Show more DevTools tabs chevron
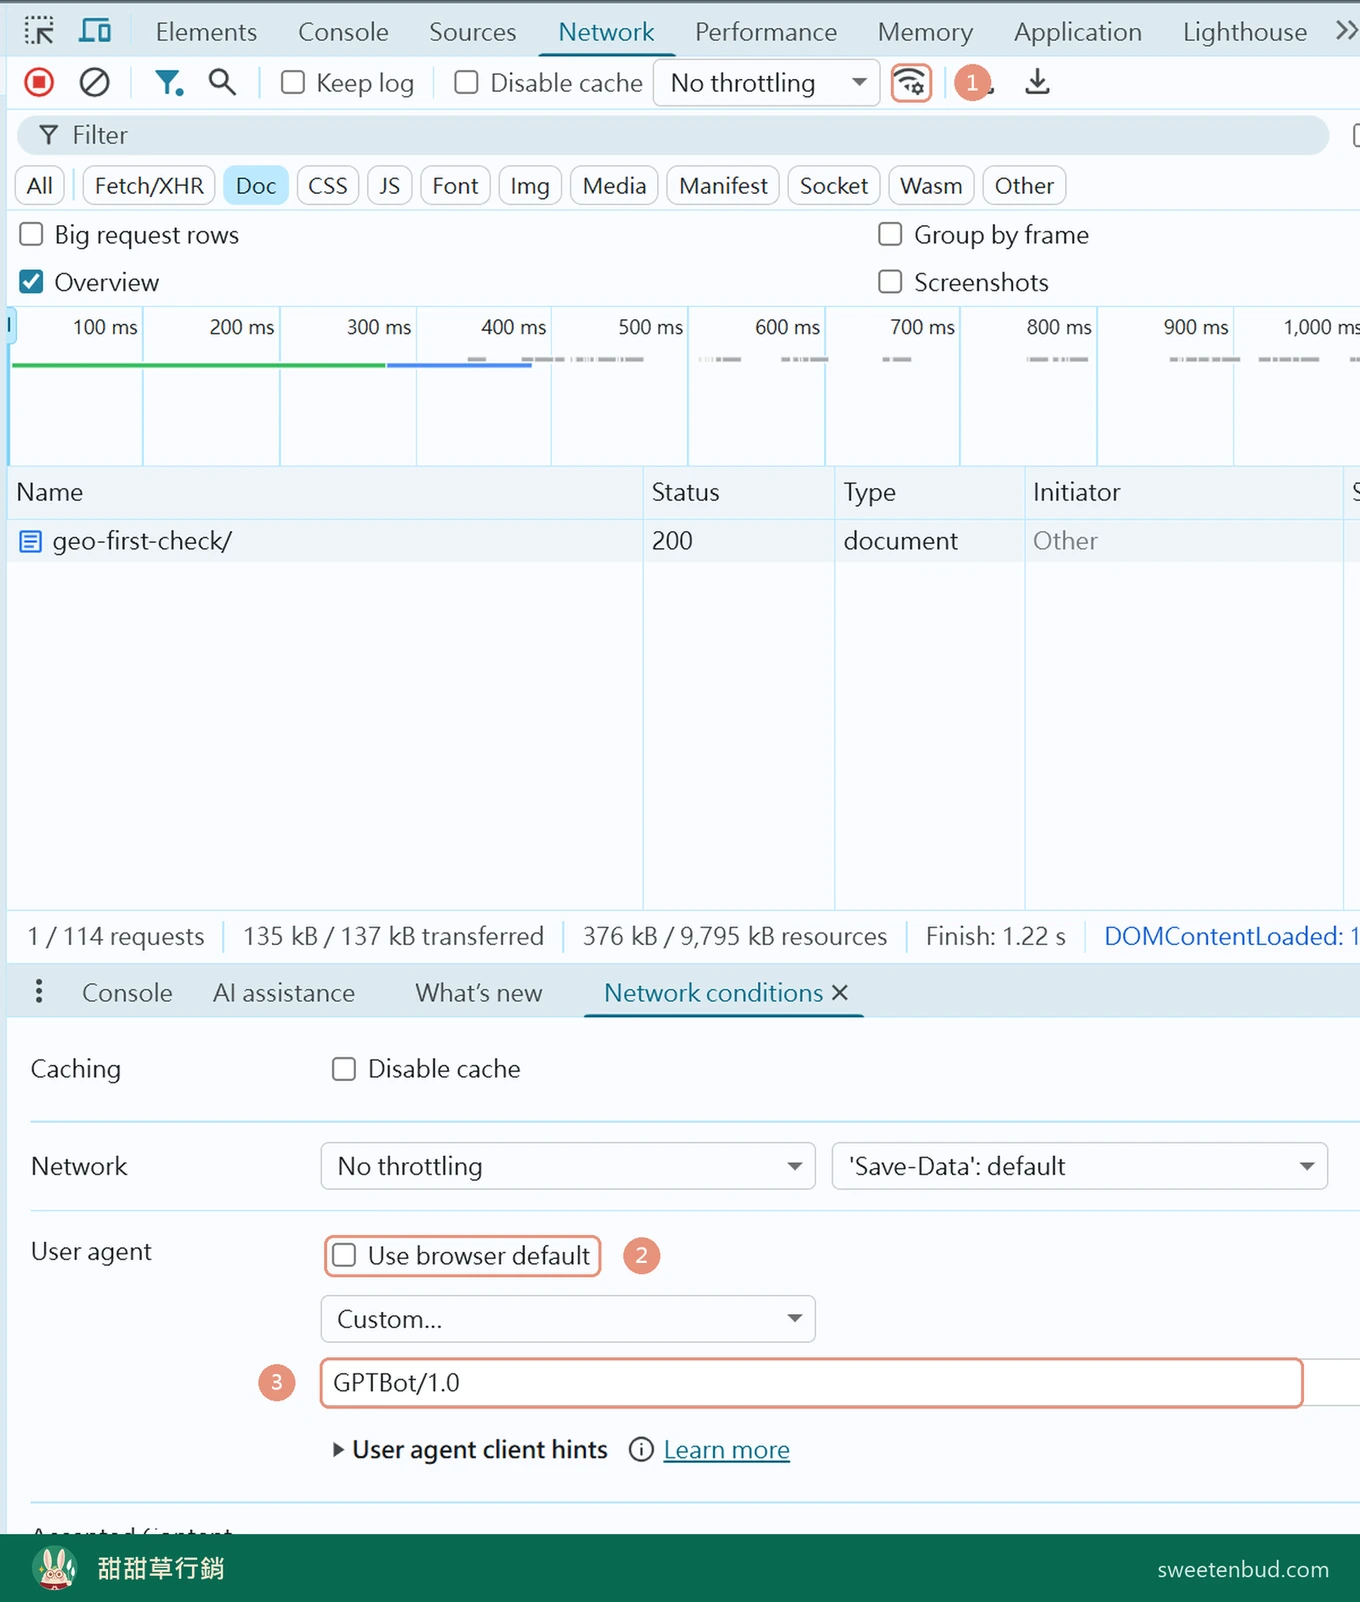This screenshot has width=1360, height=1602. (x=1346, y=31)
